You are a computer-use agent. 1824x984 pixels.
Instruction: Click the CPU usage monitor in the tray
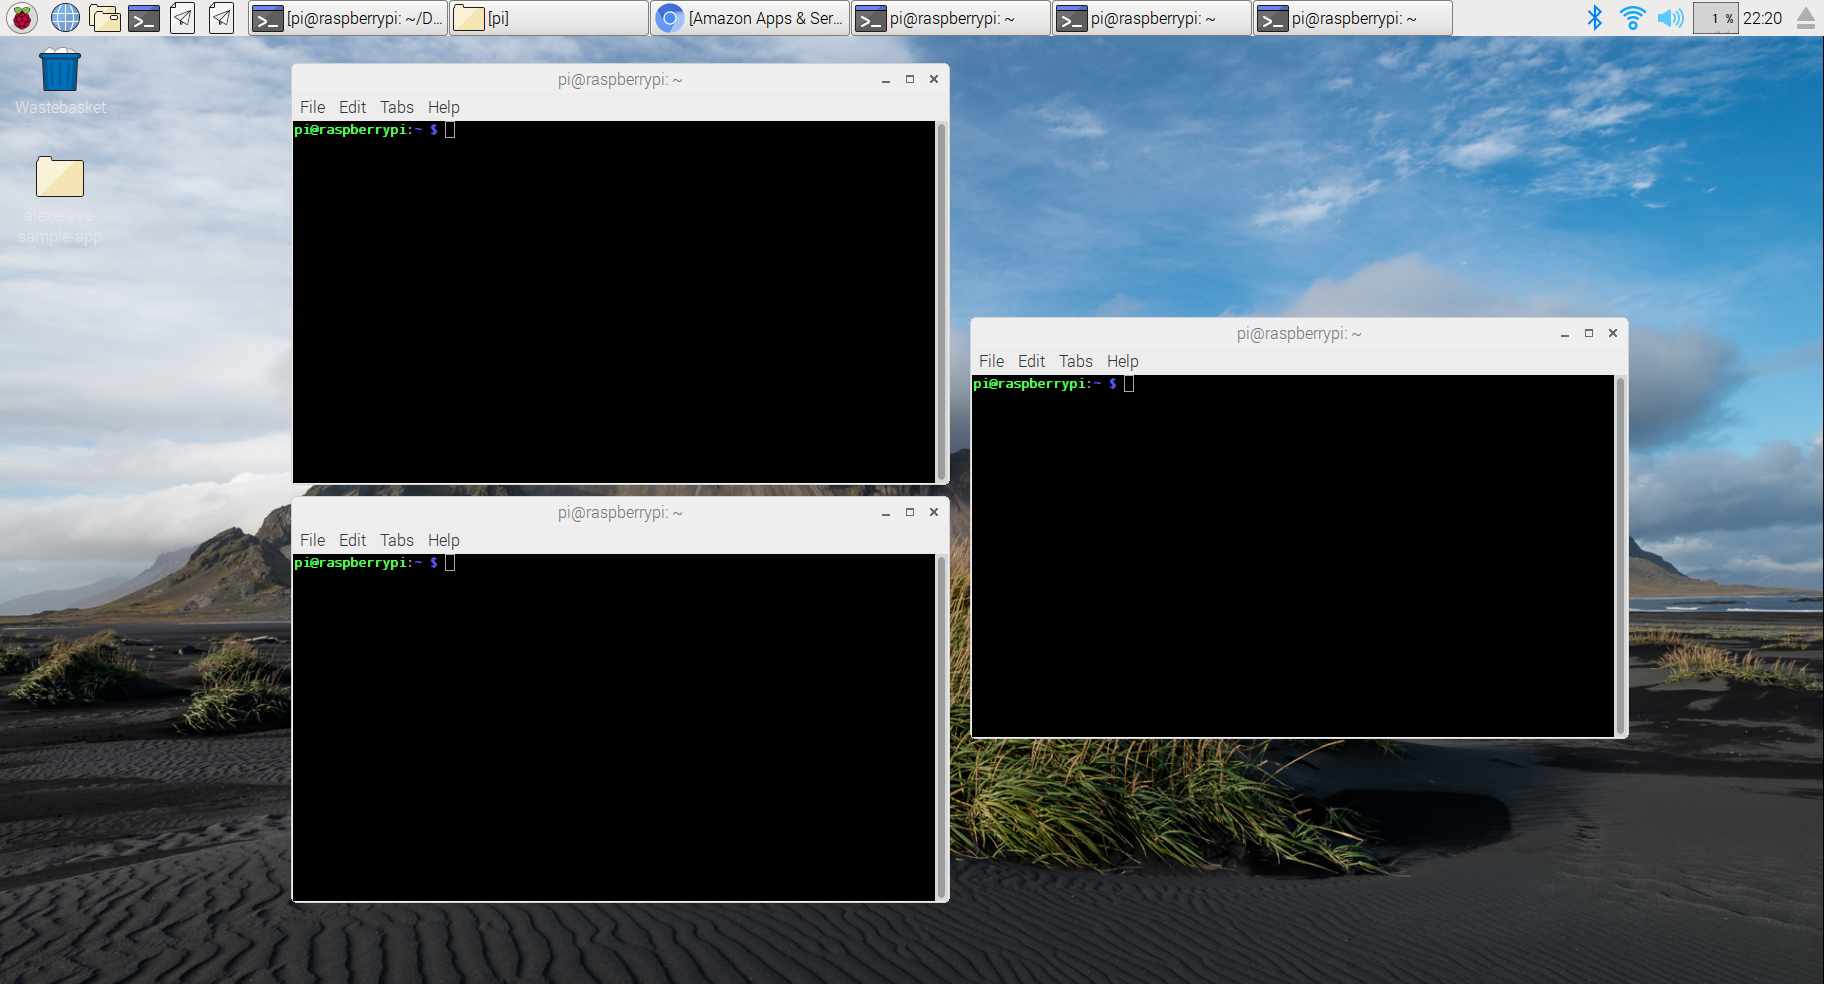pos(1715,17)
